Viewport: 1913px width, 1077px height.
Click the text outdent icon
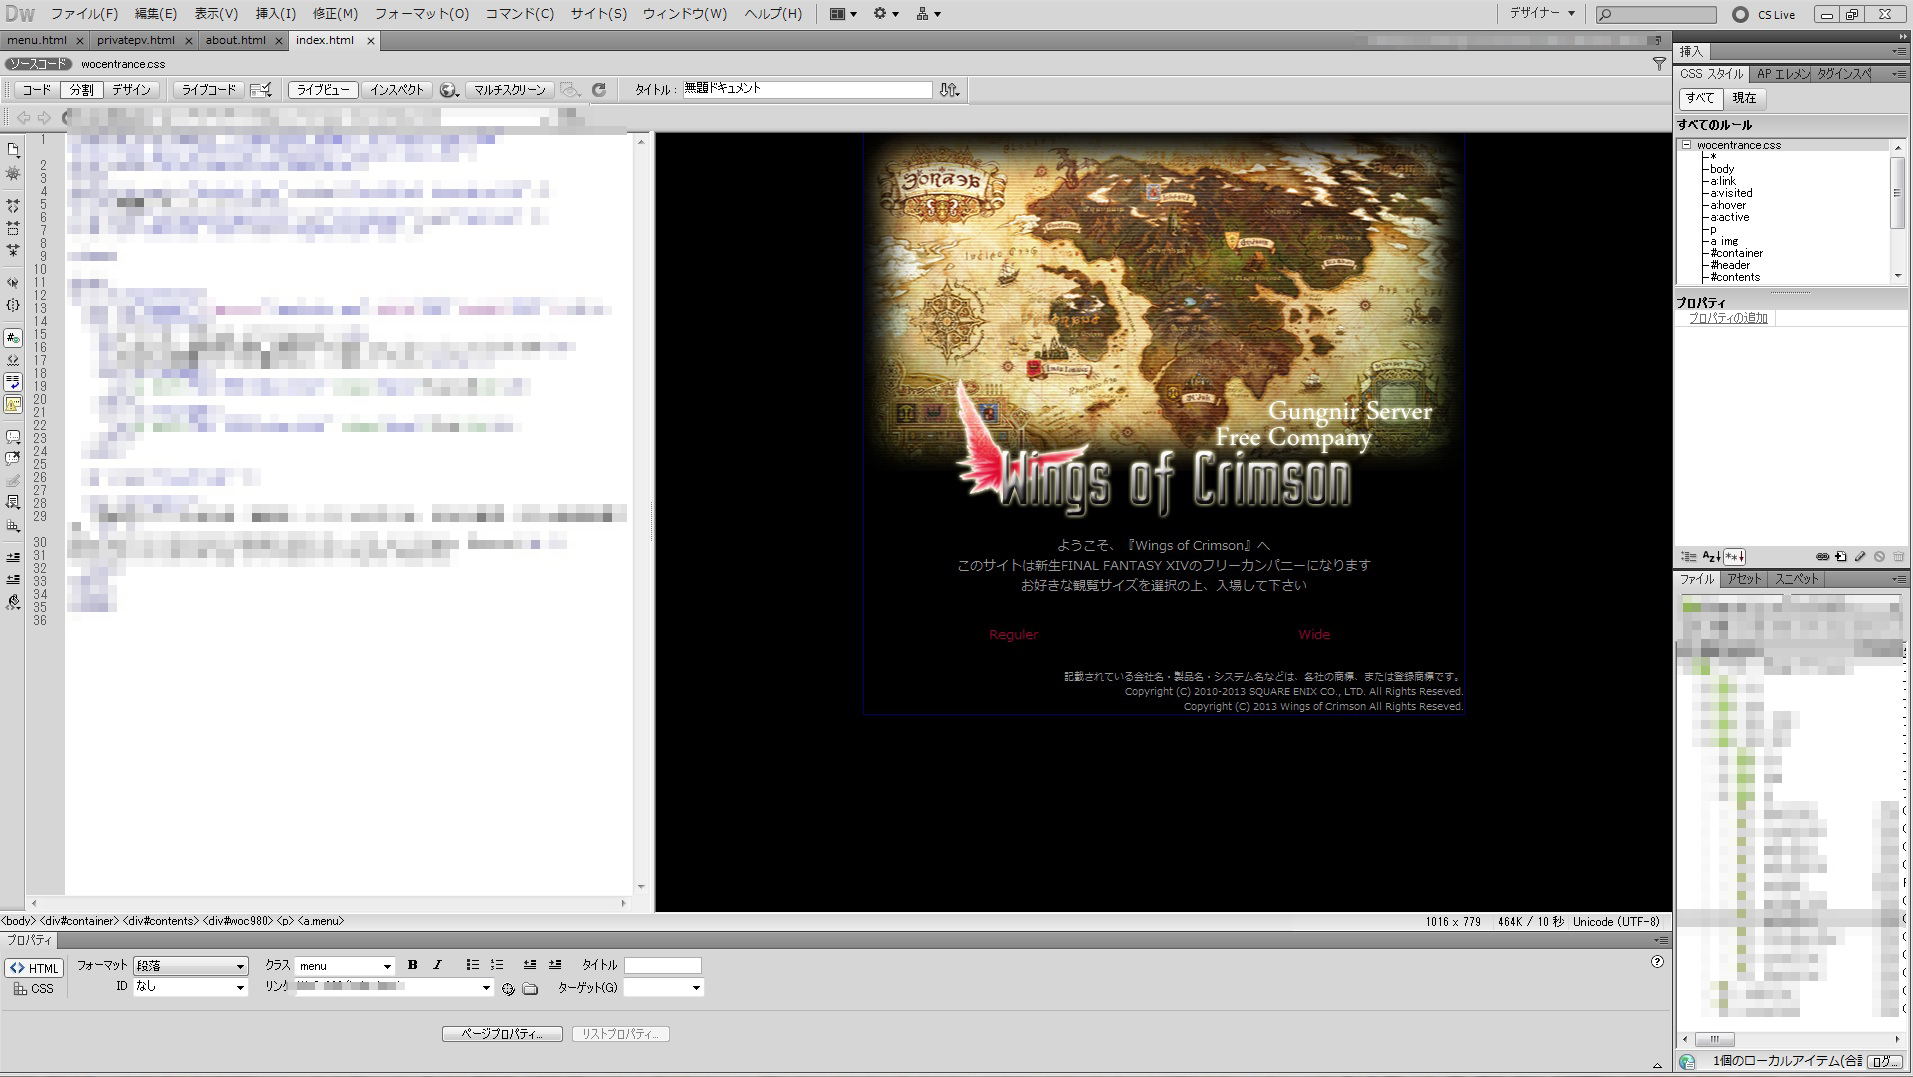click(x=530, y=965)
